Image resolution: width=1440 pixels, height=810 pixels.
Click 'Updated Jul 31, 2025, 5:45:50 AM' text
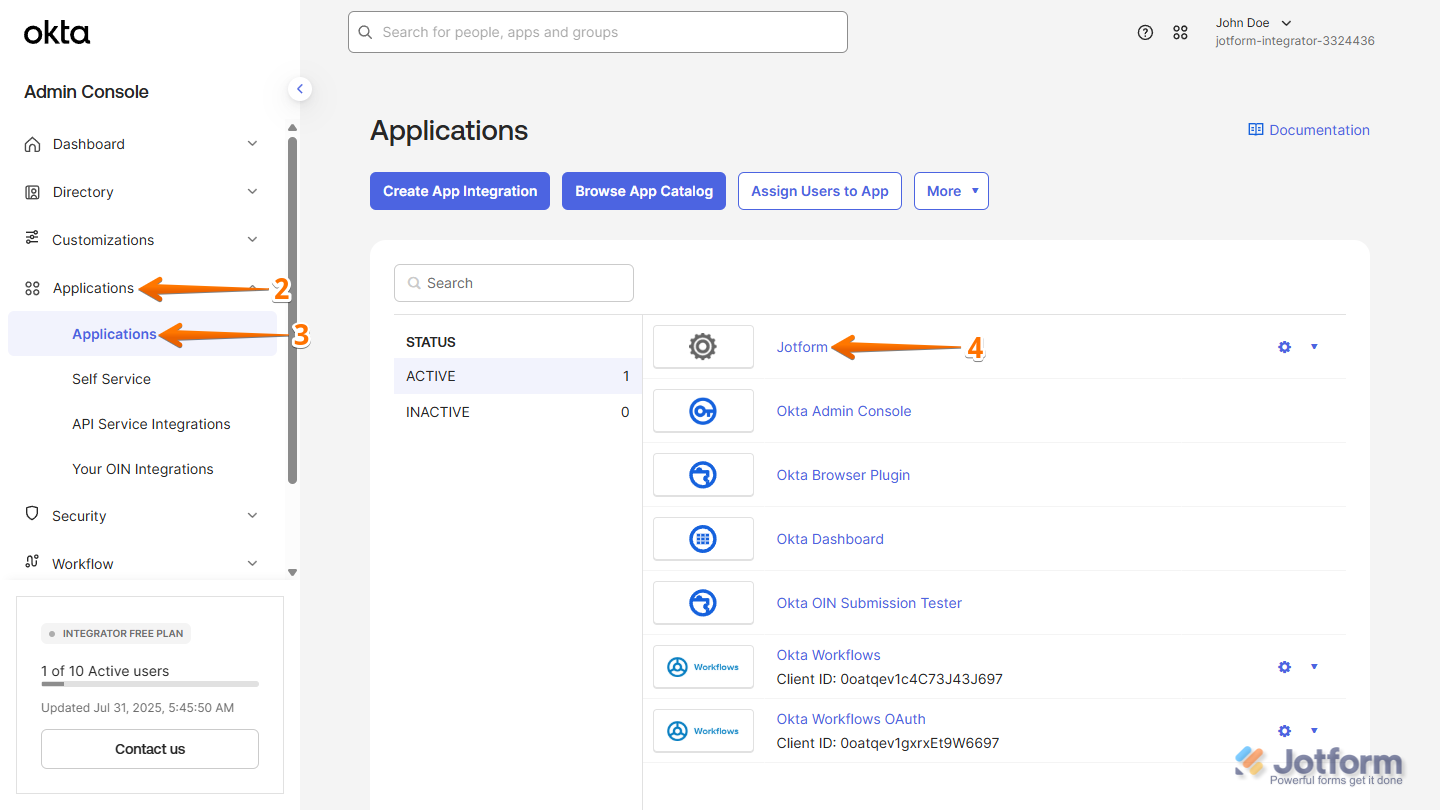click(137, 707)
